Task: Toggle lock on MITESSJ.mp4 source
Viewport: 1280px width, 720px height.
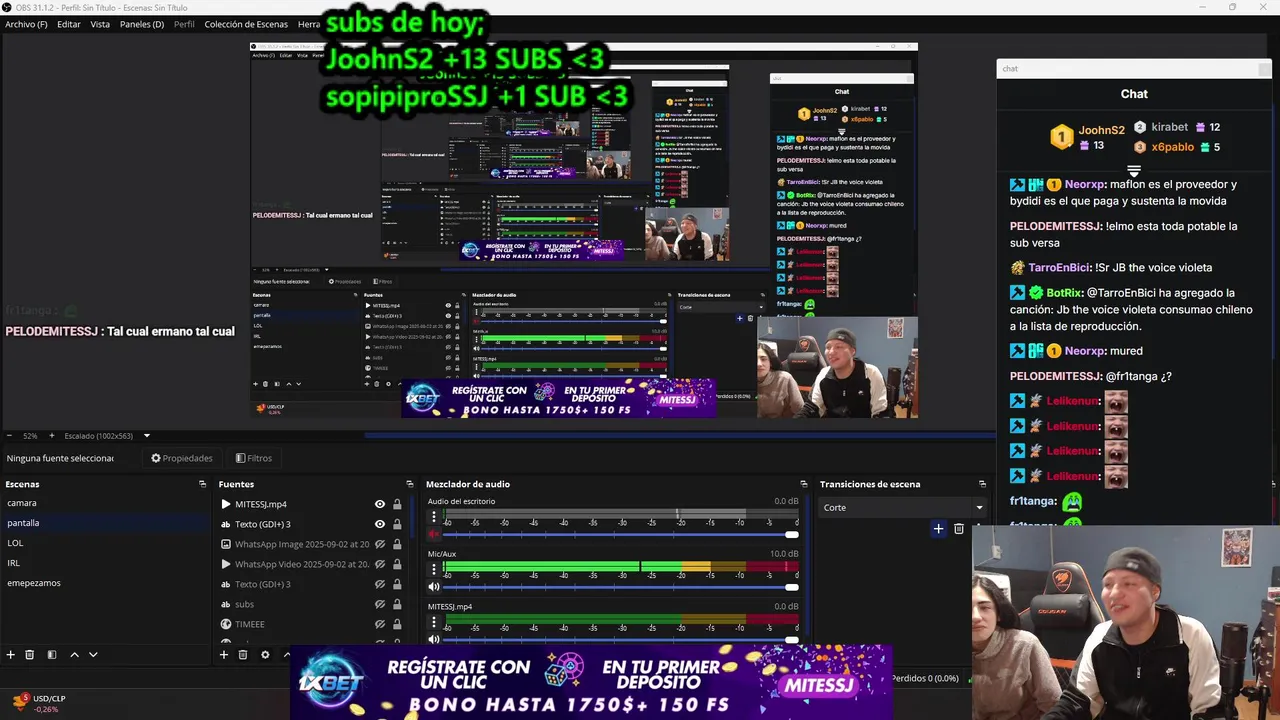Action: (x=397, y=504)
